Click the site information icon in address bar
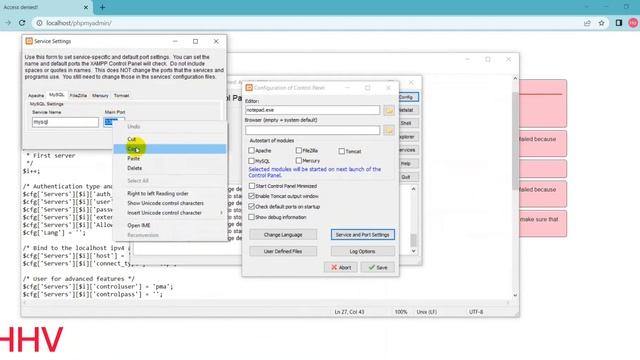 point(39,23)
